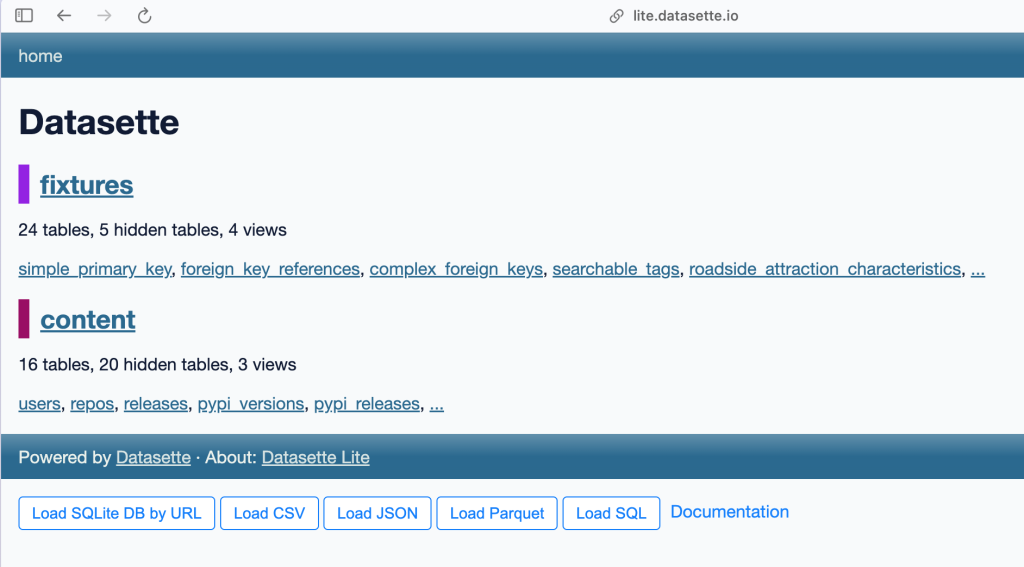
Task: Open the Documentation link
Action: tap(729, 512)
